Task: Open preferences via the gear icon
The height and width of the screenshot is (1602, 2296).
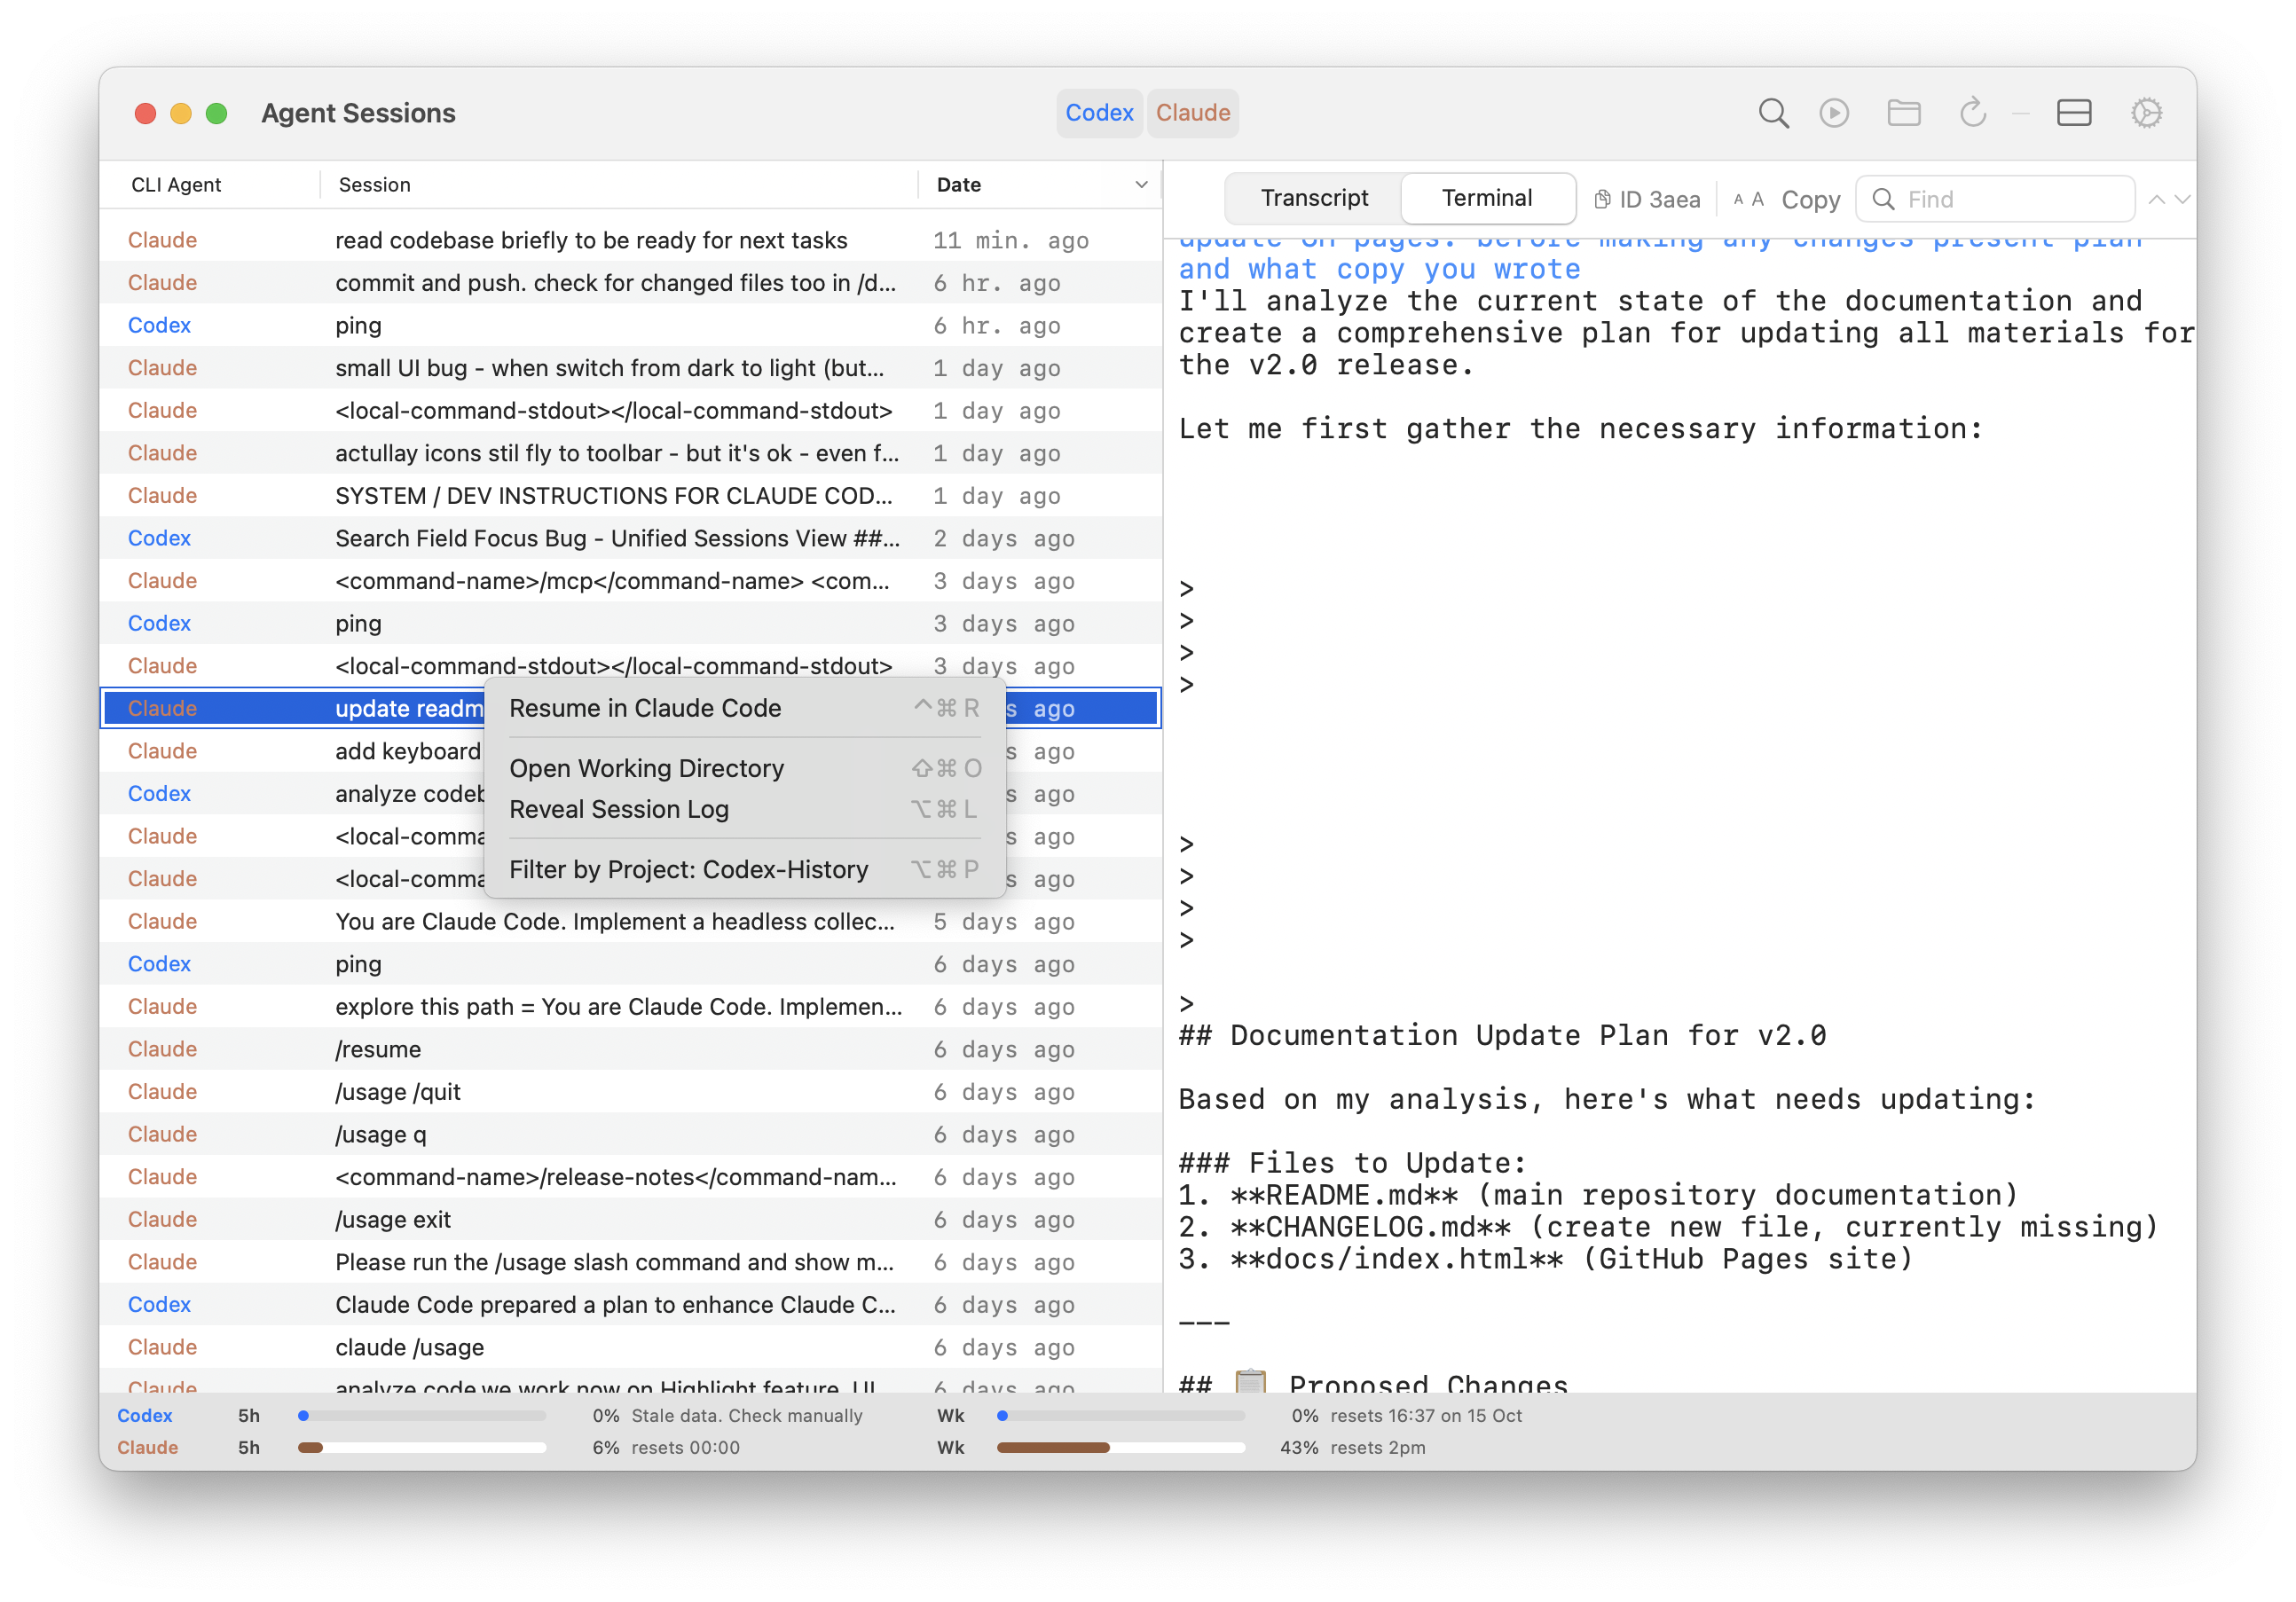Action: 2146,113
